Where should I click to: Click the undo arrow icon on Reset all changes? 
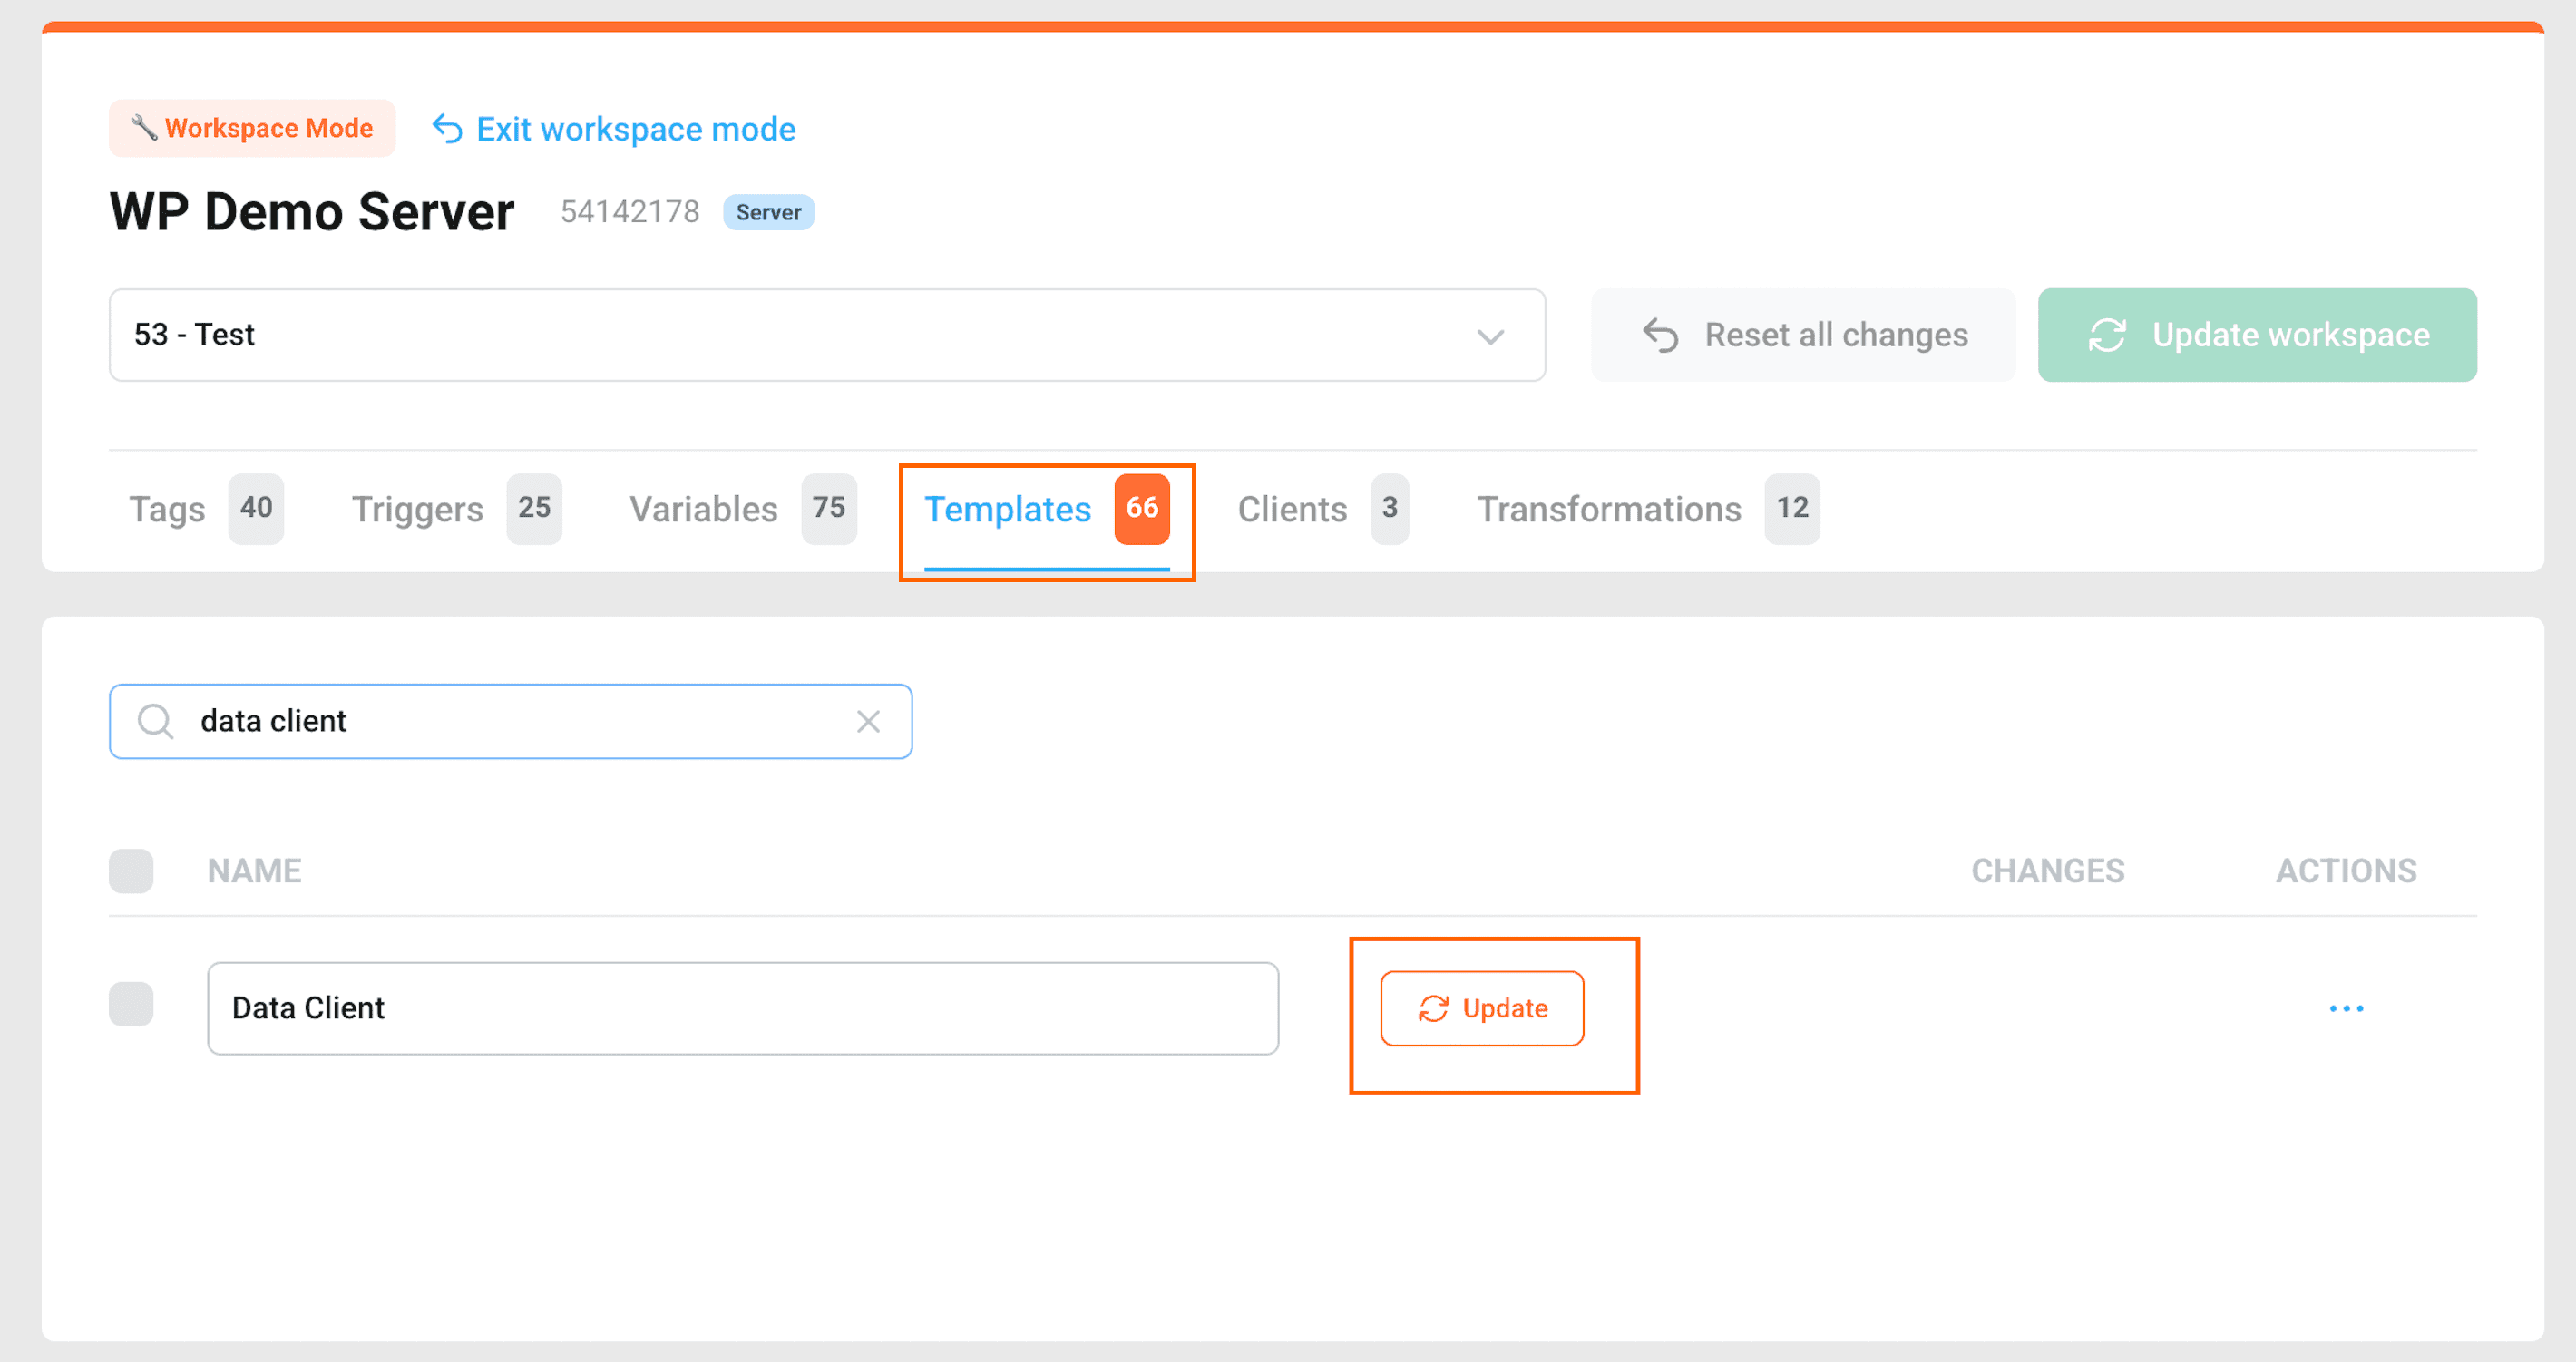1661,335
